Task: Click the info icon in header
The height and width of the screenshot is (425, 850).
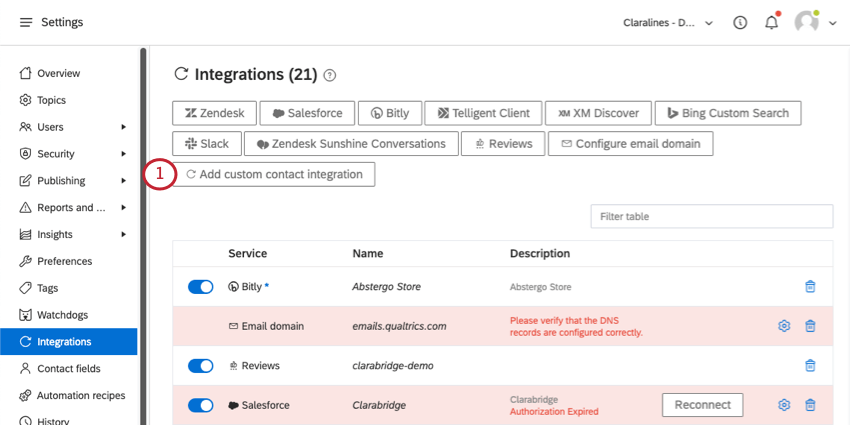Action: (x=740, y=22)
